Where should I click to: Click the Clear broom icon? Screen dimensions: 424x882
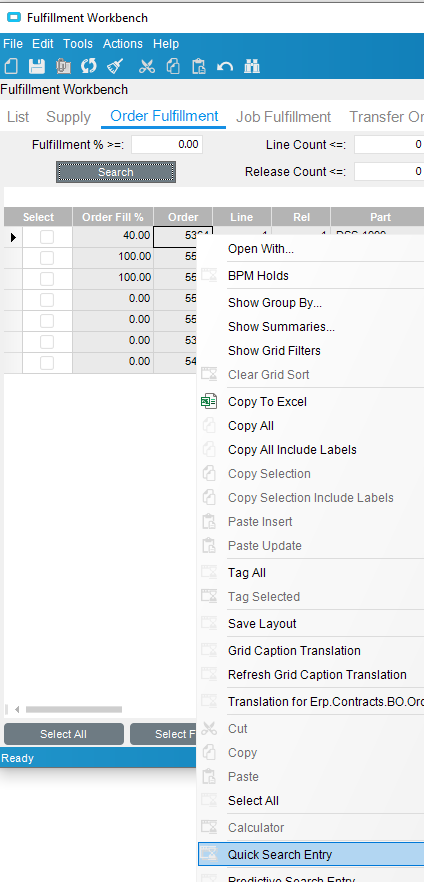pyautogui.click(x=115, y=66)
